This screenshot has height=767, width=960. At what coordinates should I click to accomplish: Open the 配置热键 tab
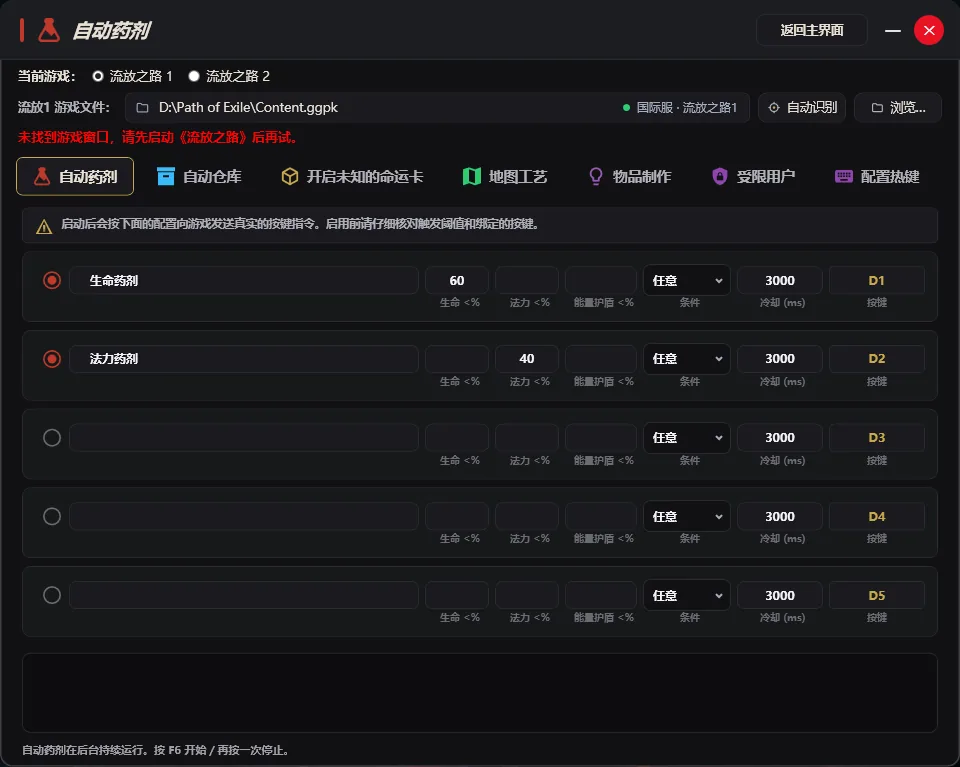pos(877,177)
